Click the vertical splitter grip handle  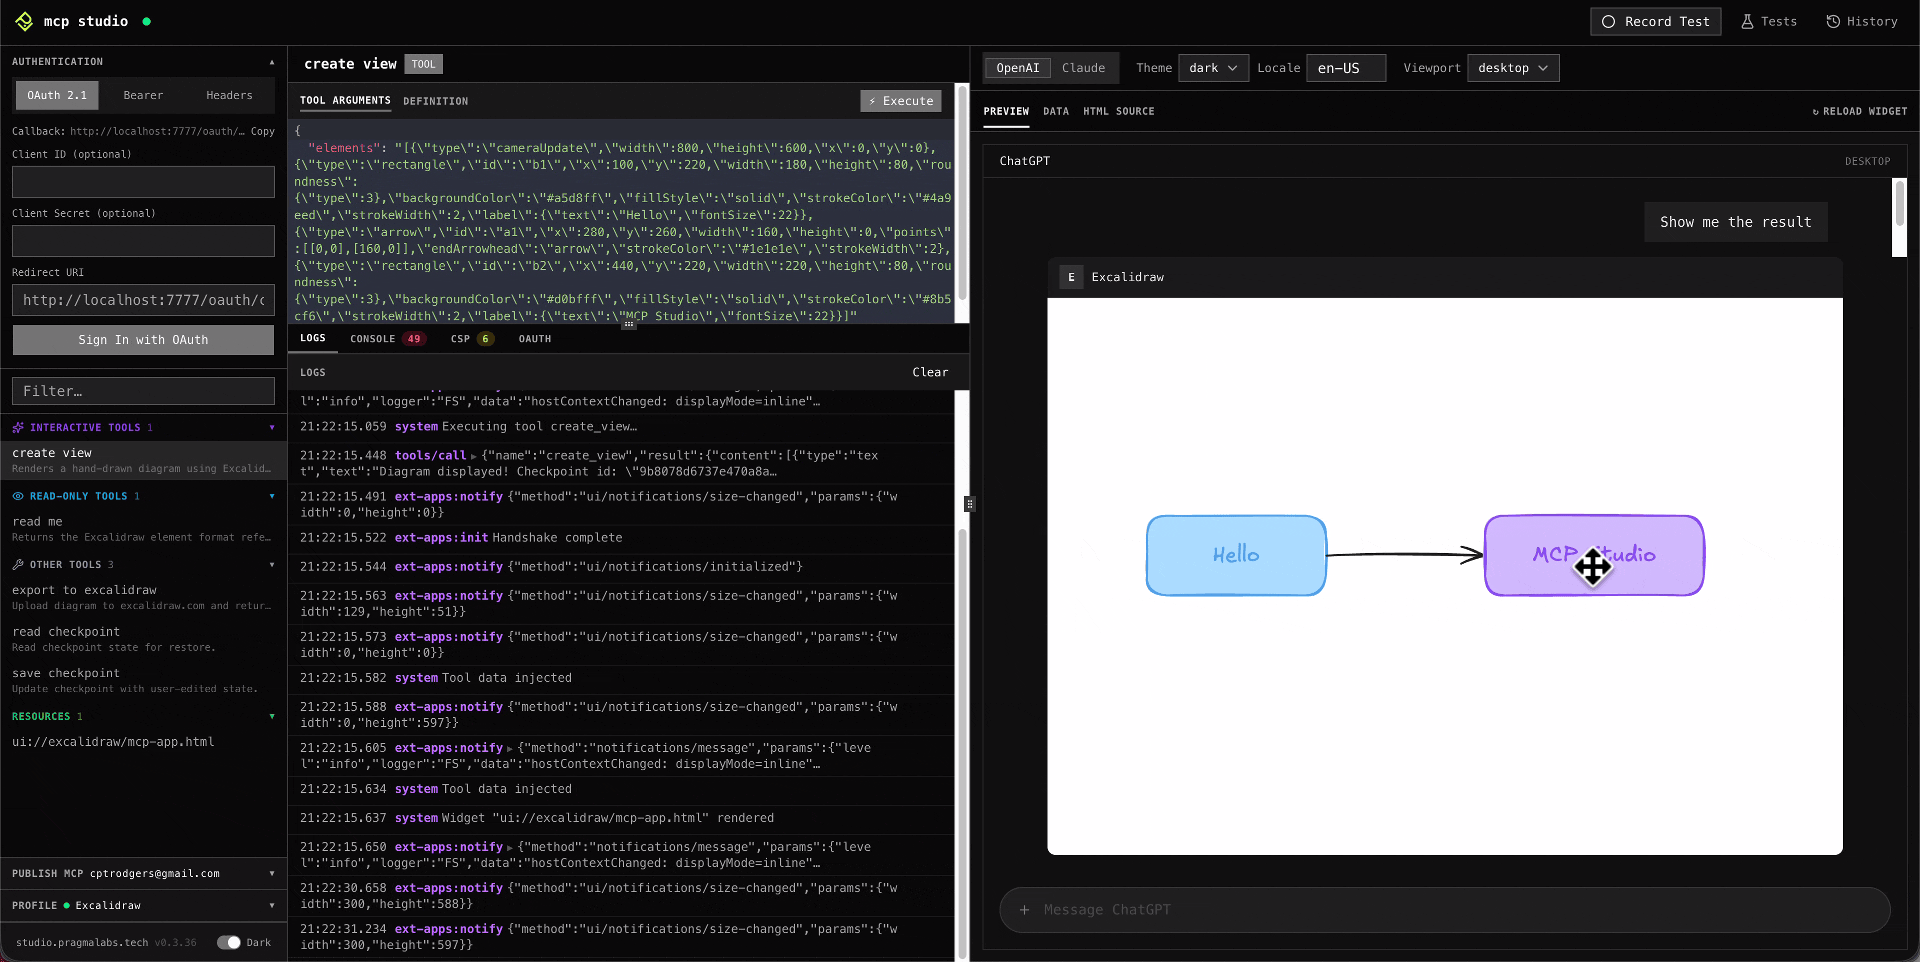[x=969, y=504]
